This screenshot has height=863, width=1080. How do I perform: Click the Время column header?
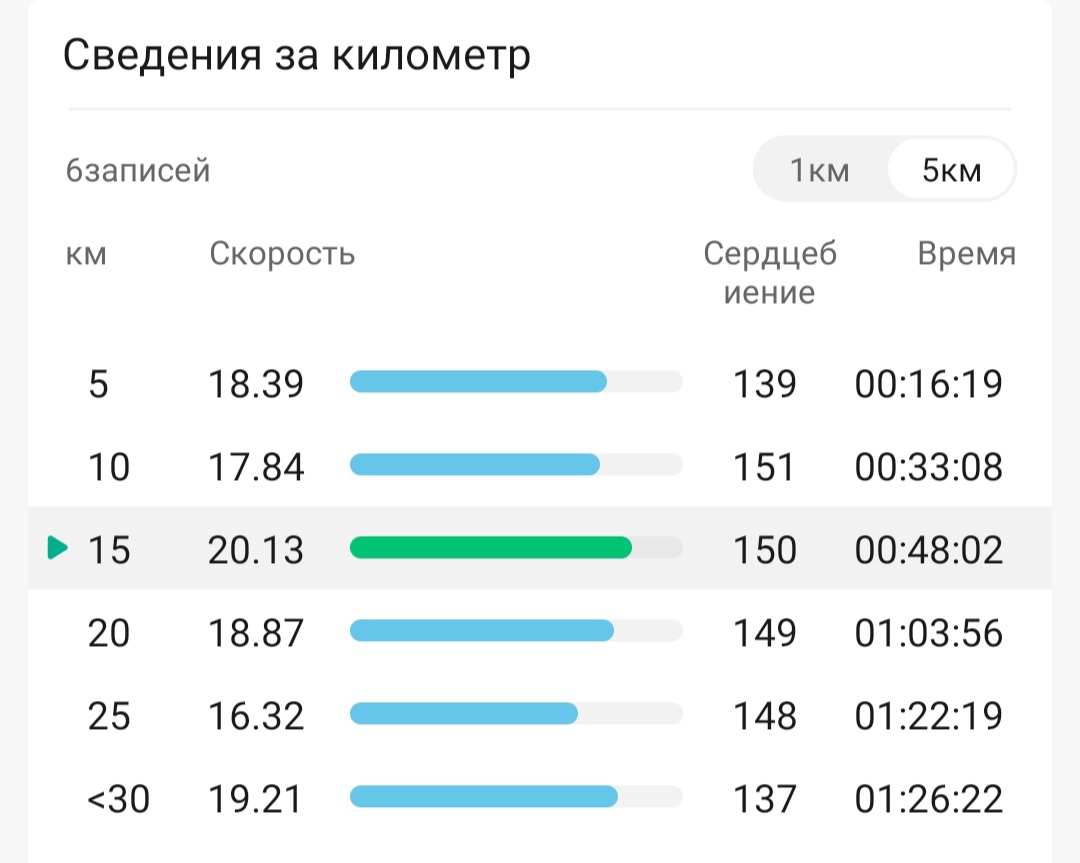966,253
